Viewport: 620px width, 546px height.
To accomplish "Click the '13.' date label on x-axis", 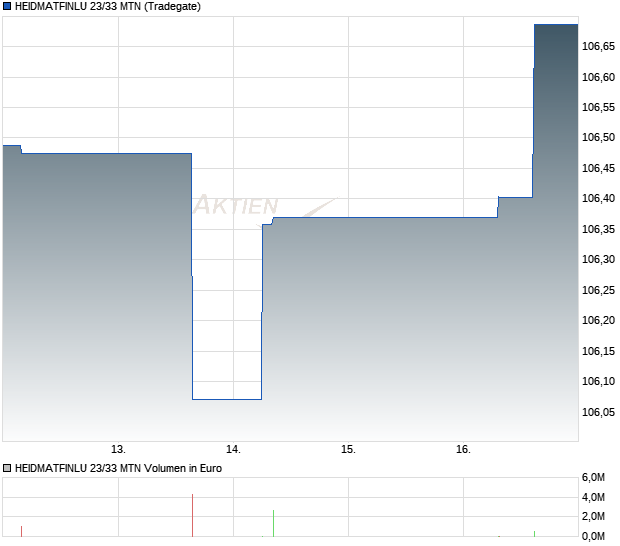I will click(118, 449).
